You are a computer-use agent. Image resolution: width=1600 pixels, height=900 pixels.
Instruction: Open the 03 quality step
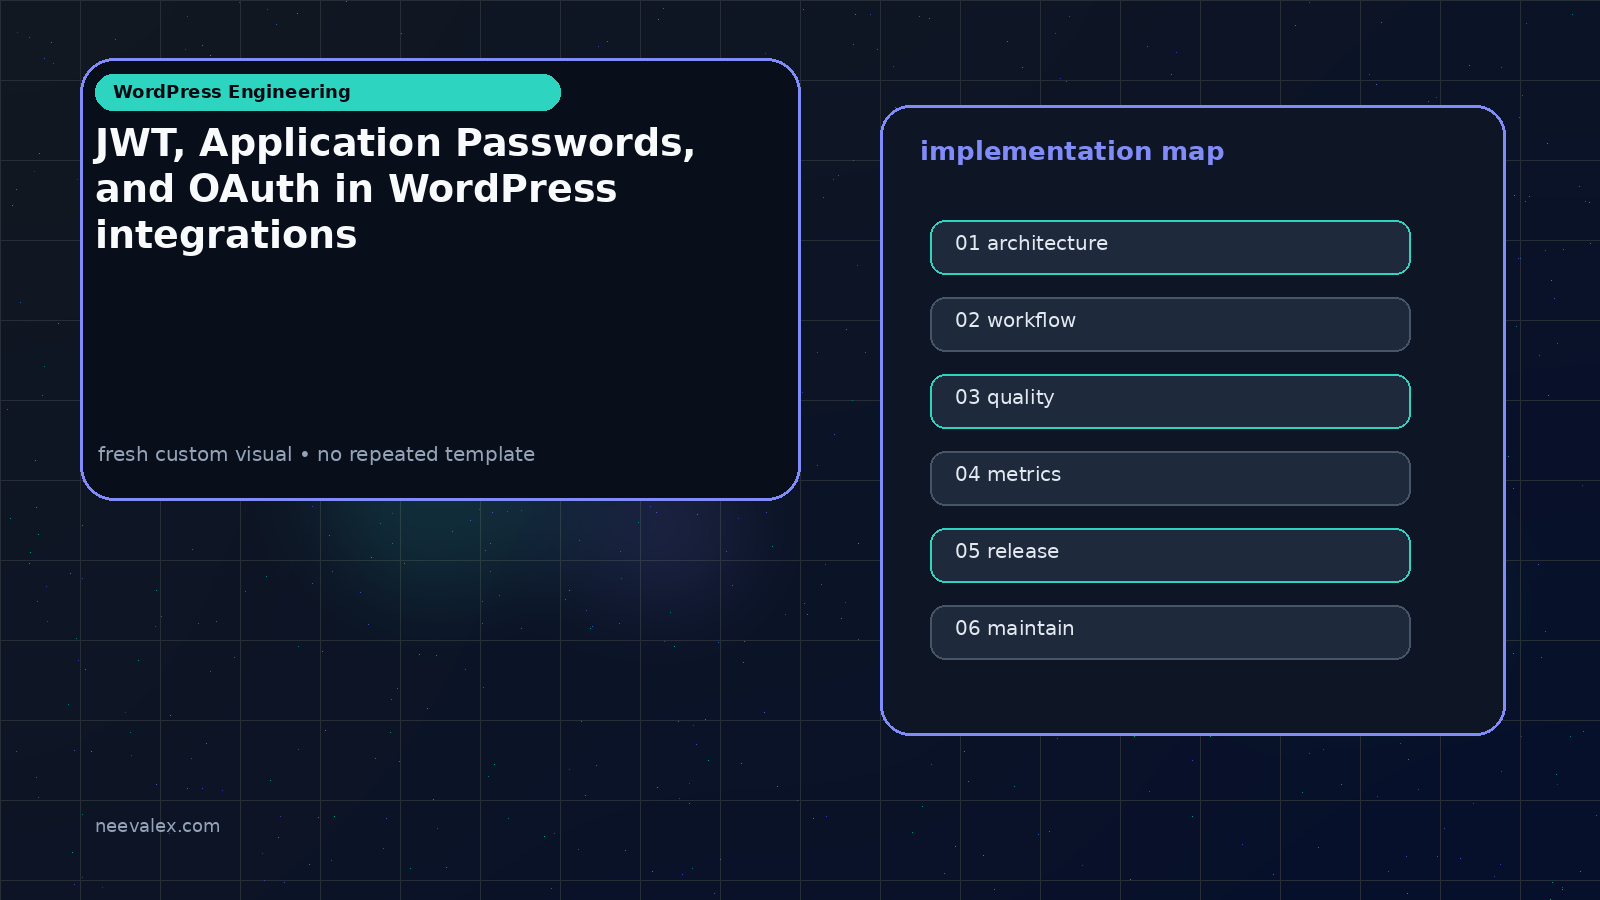coord(1170,401)
